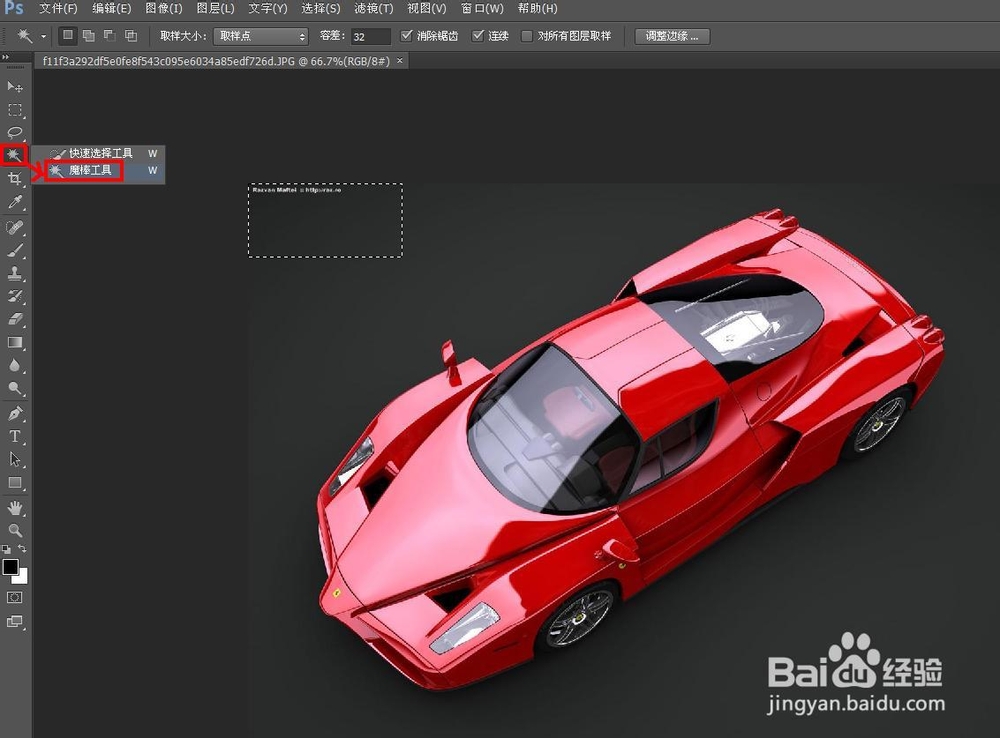Screen dimensions: 1000x738
Task: Select the Blur tool
Action: [15, 365]
